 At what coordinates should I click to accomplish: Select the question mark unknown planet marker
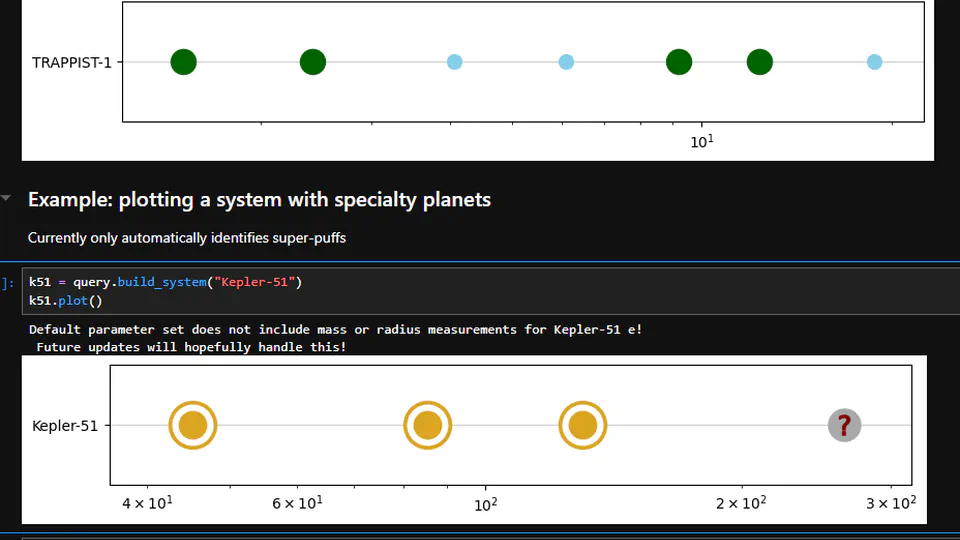pos(844,425)
